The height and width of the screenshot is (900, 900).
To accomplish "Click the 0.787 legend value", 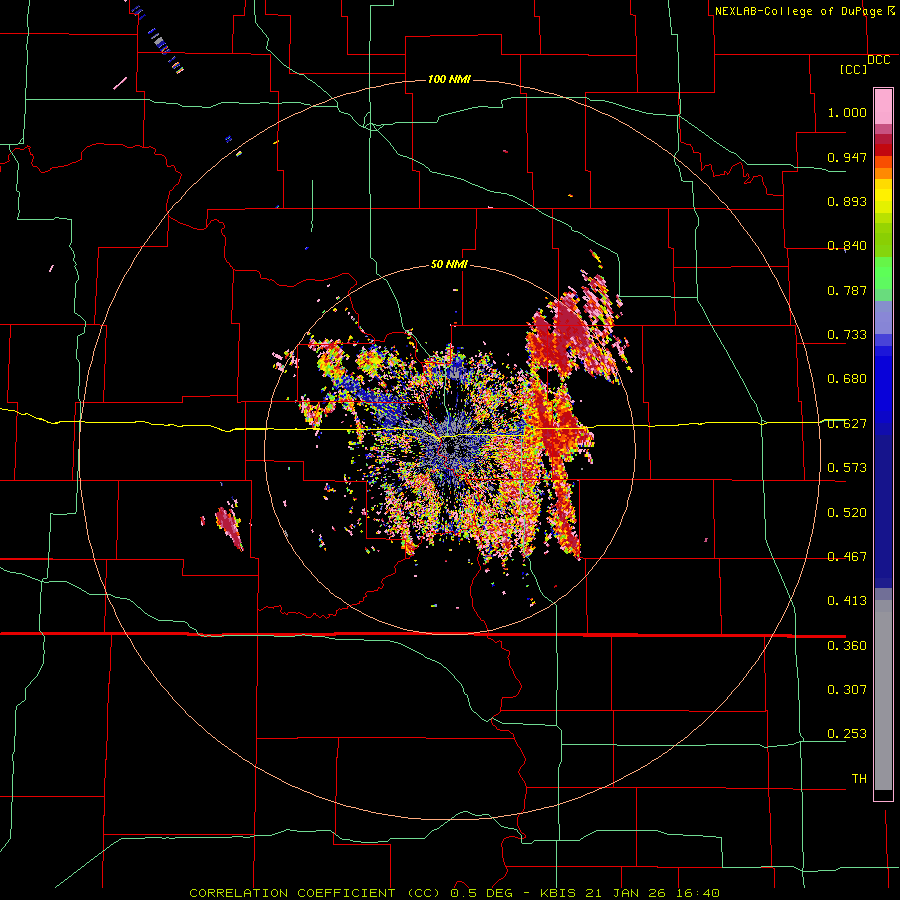I will point(847,290).
